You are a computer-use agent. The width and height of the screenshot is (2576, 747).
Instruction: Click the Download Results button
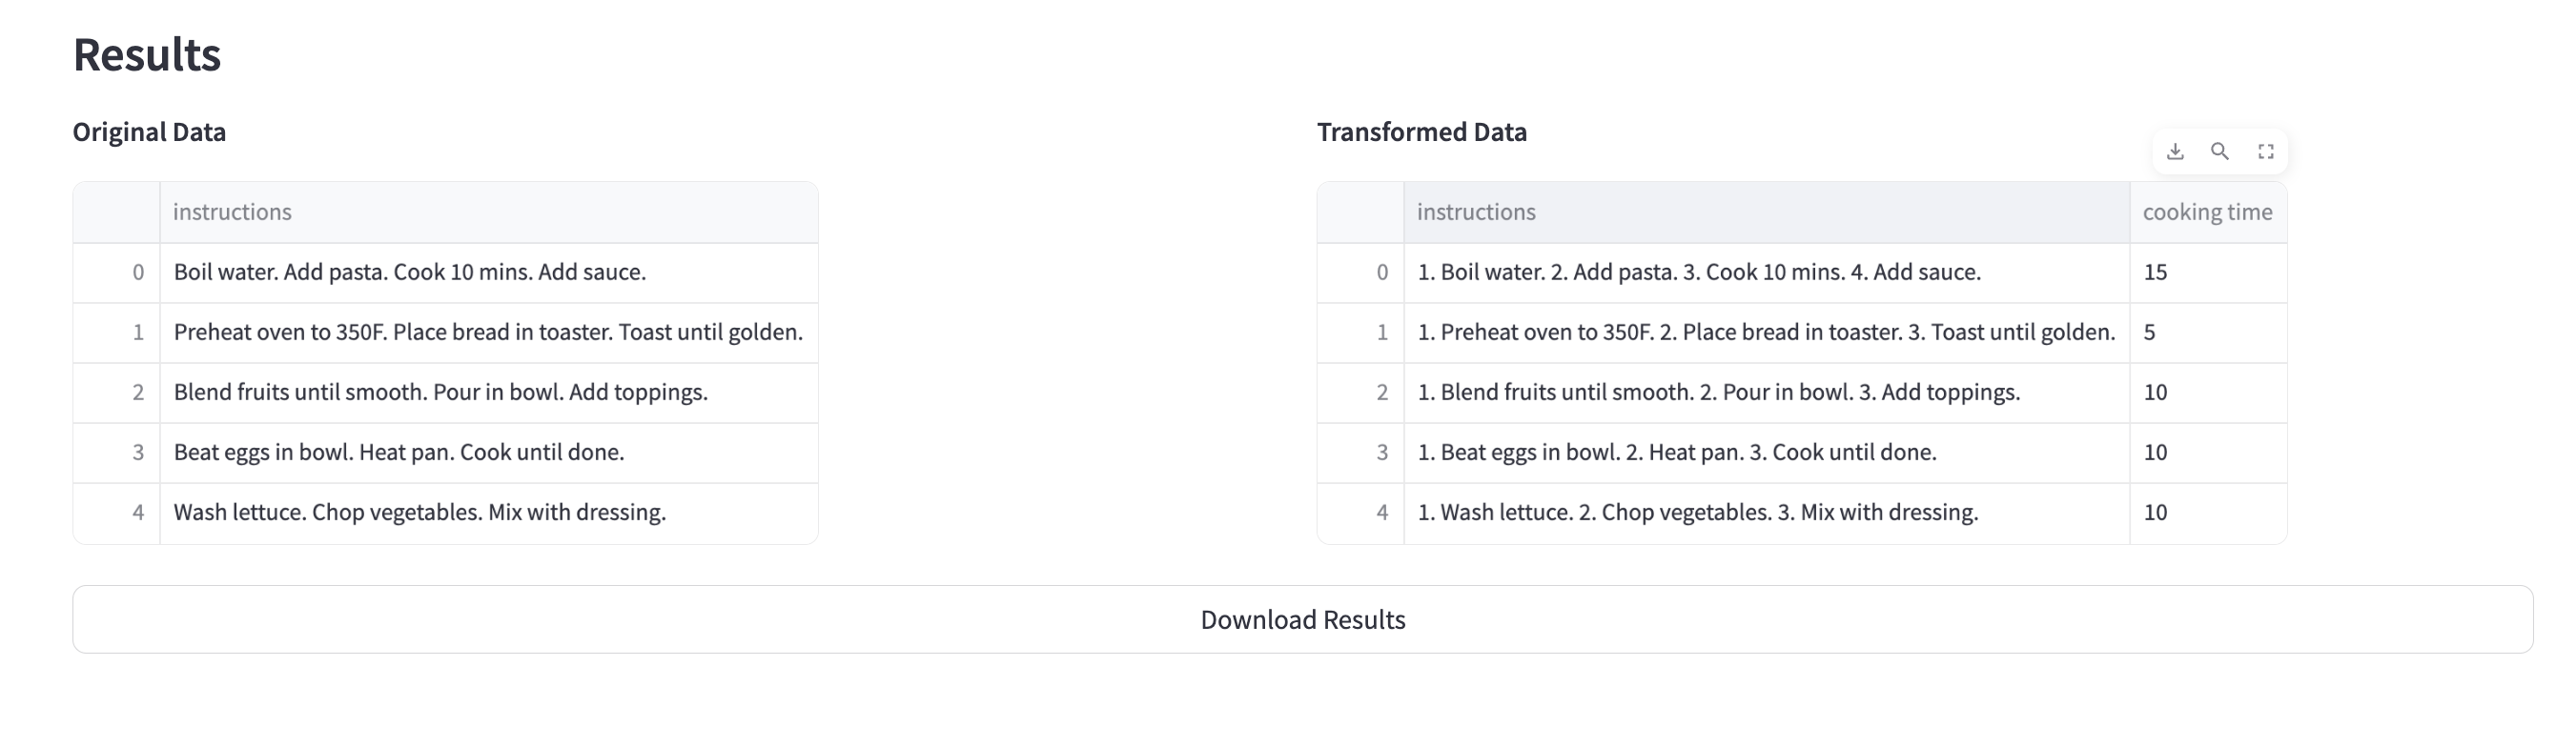coord(1302,620)
